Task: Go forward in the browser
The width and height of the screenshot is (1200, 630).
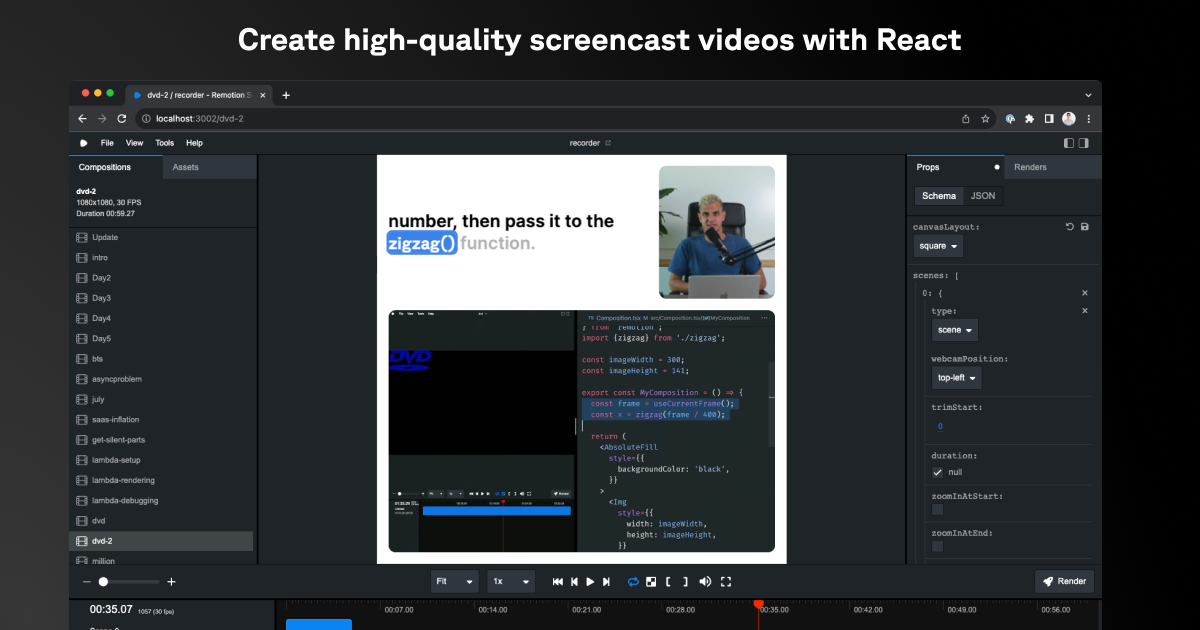Action: 102,118
